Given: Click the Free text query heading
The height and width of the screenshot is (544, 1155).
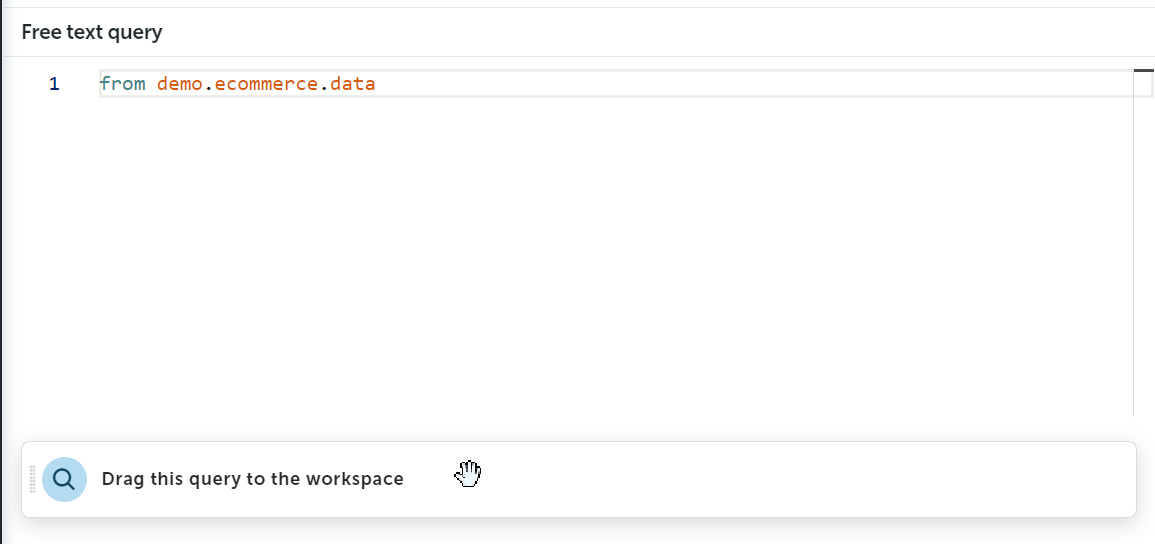Looking at the screenshot, I should click(92, 32).
